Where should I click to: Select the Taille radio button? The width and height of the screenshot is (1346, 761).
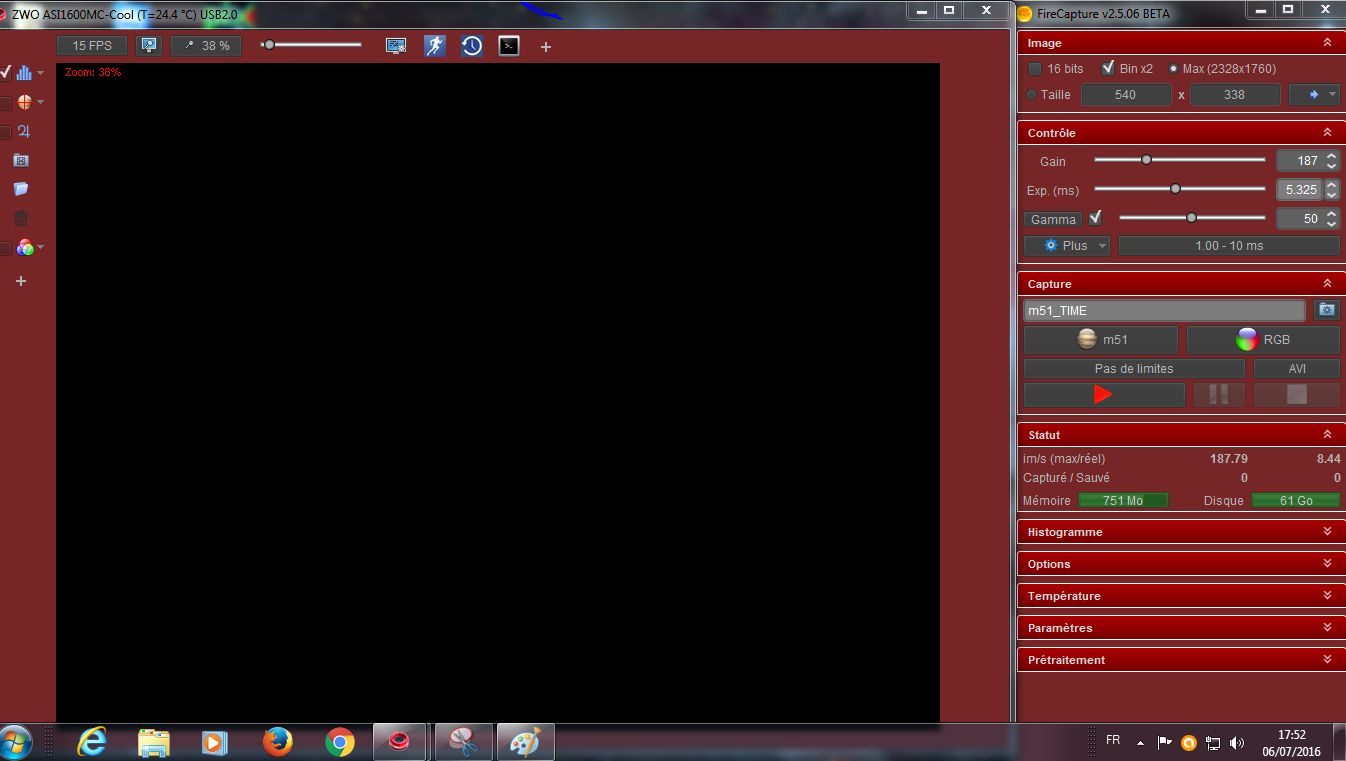click(1031, 94)
